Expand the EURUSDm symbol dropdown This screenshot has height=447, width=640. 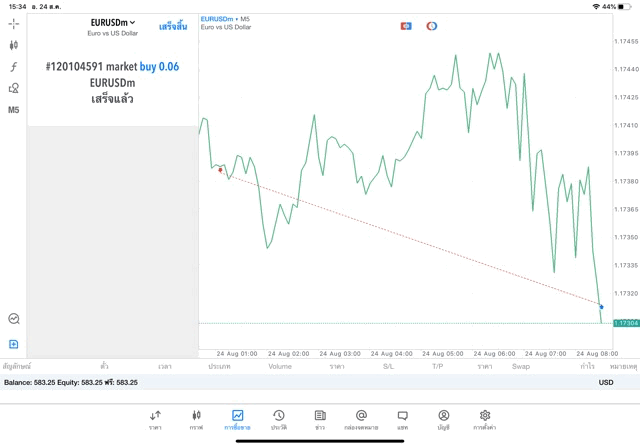(x=113, y=23)
